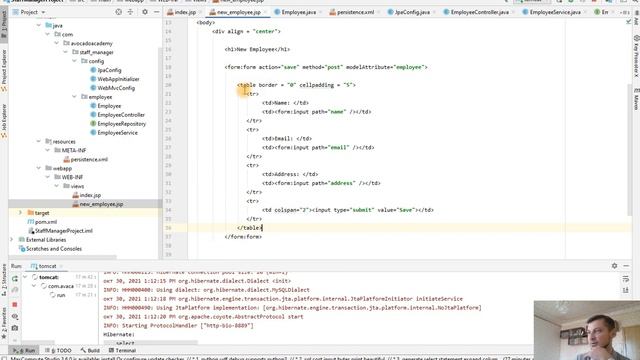Open EmployeeController.java tab

point(479,12)
